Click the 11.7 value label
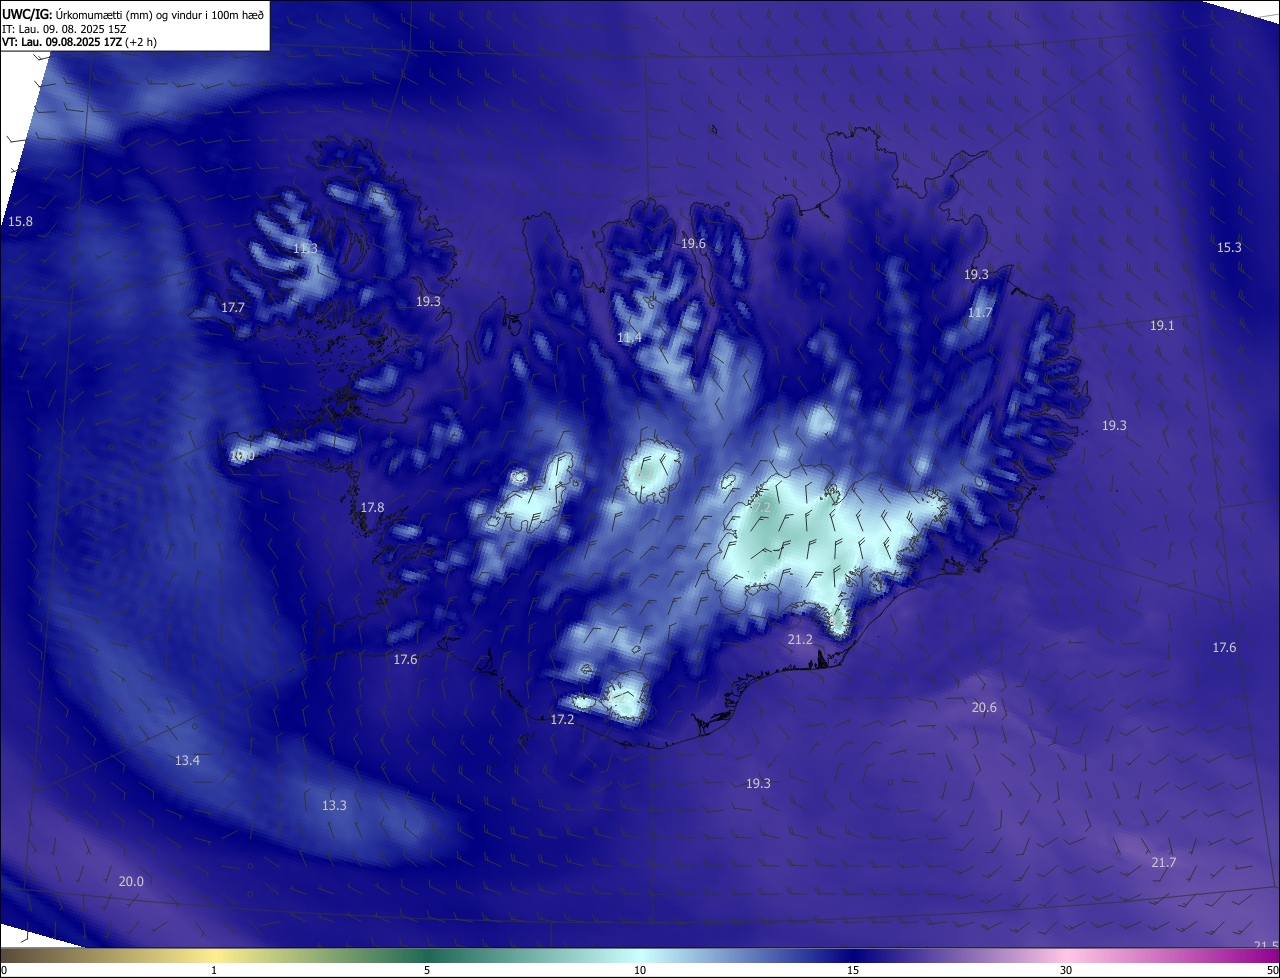The height and width of the screenshot is (978, 1280). click(x=980, y=313)
